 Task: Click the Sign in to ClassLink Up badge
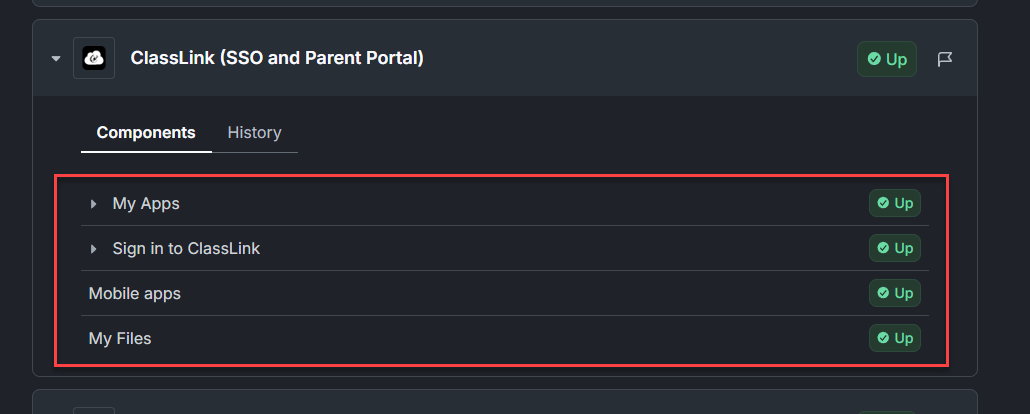(895, 249)
